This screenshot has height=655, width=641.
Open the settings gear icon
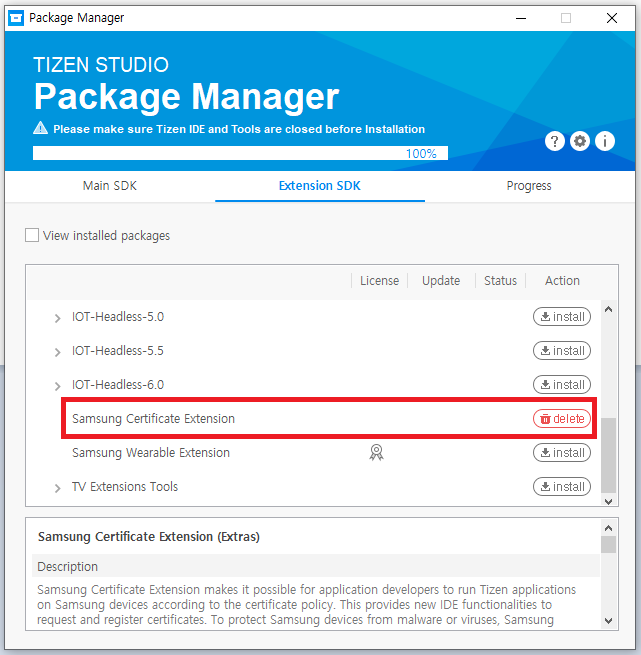pos(580,141)
